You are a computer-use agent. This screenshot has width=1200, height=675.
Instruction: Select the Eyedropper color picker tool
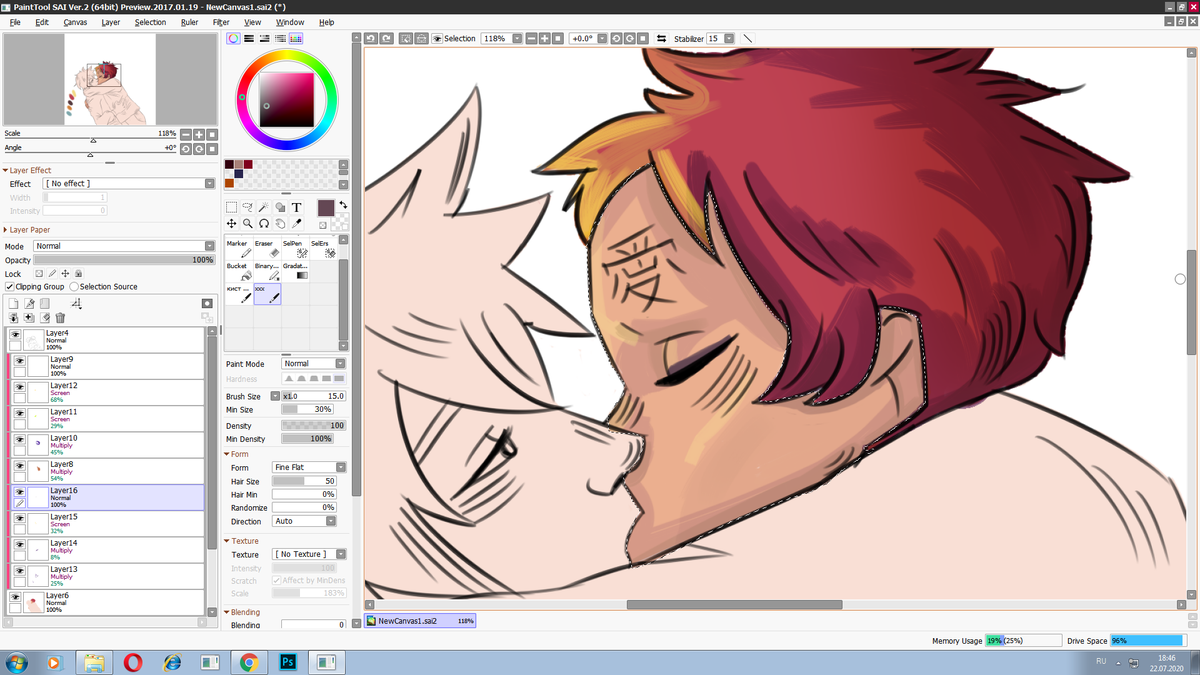(x=297, y=224)
